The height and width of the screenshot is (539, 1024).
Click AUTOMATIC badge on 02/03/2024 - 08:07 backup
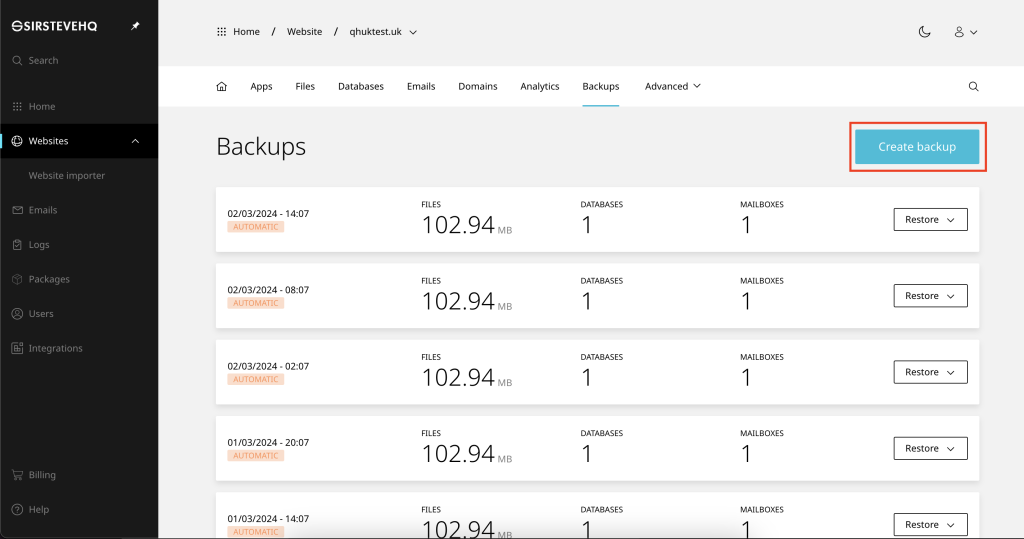tap(255, 304)
